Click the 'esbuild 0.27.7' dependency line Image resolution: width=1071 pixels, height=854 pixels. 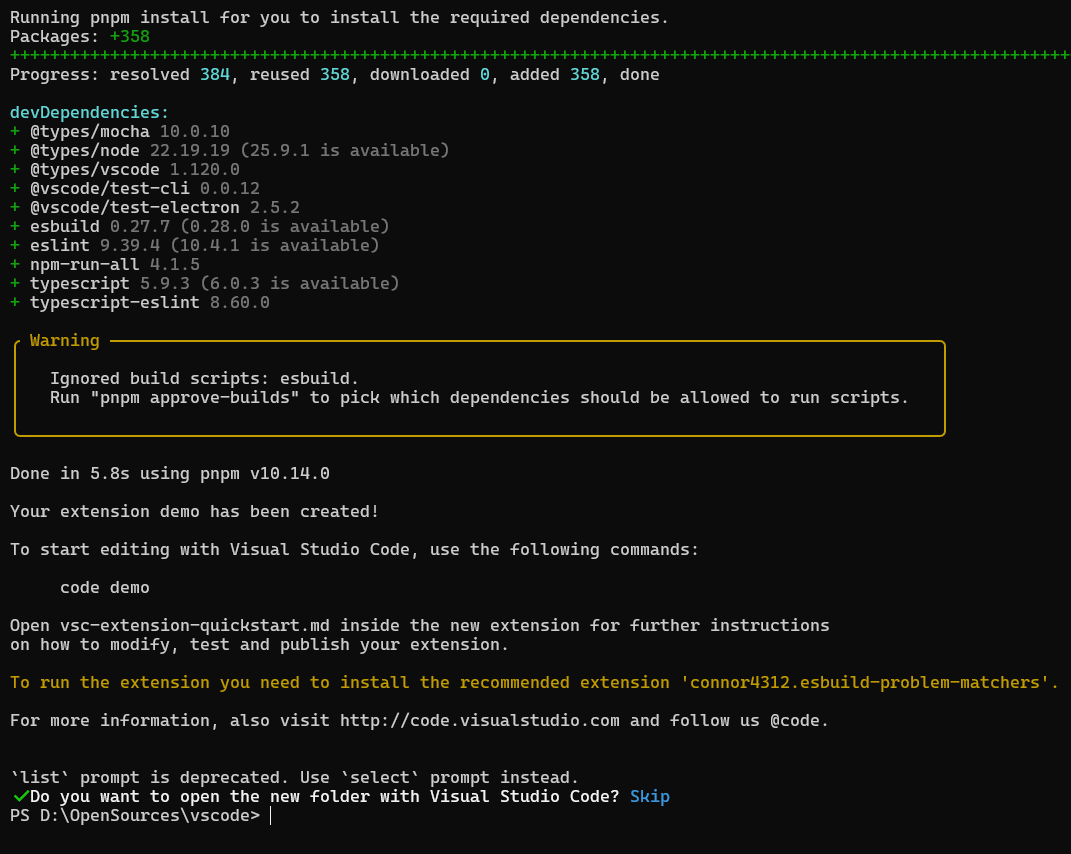click(x=199, y=226)
